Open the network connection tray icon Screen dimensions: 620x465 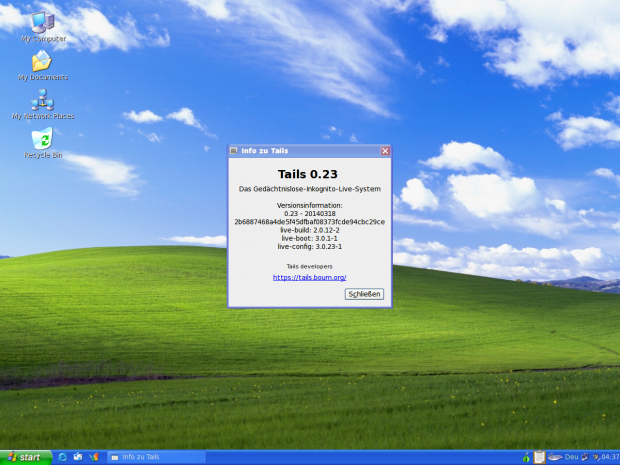(x=585, y=457)
